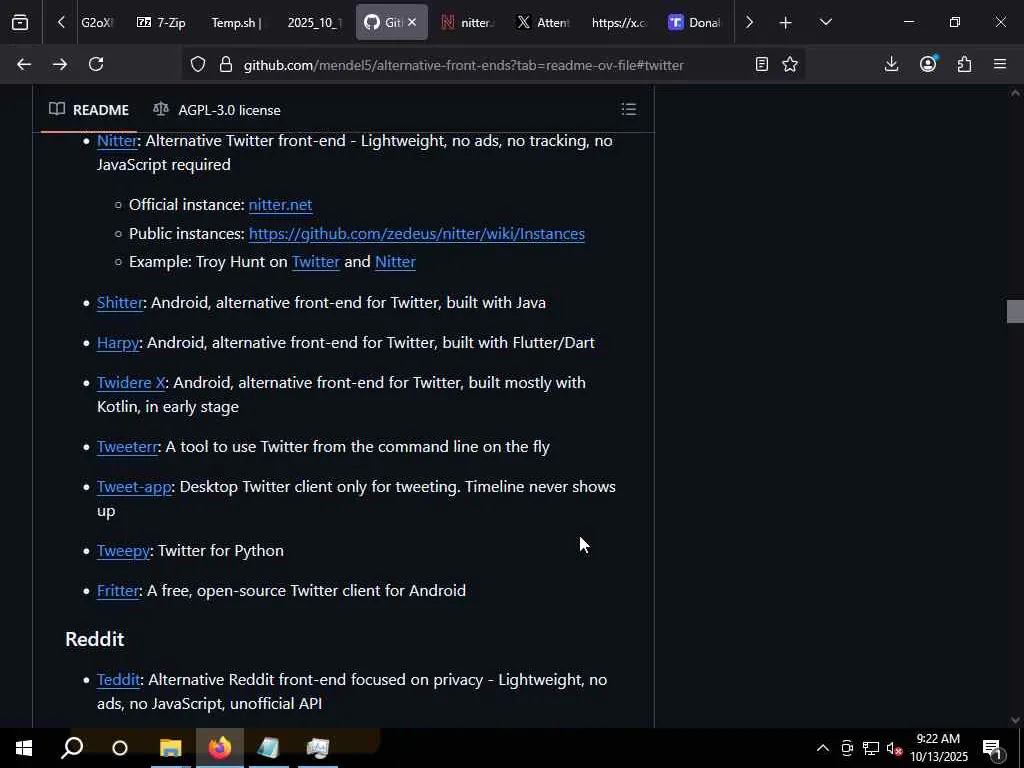Switch to the https://x.c tab
The width and height of the screenshot is (1024, 768).
618,23
